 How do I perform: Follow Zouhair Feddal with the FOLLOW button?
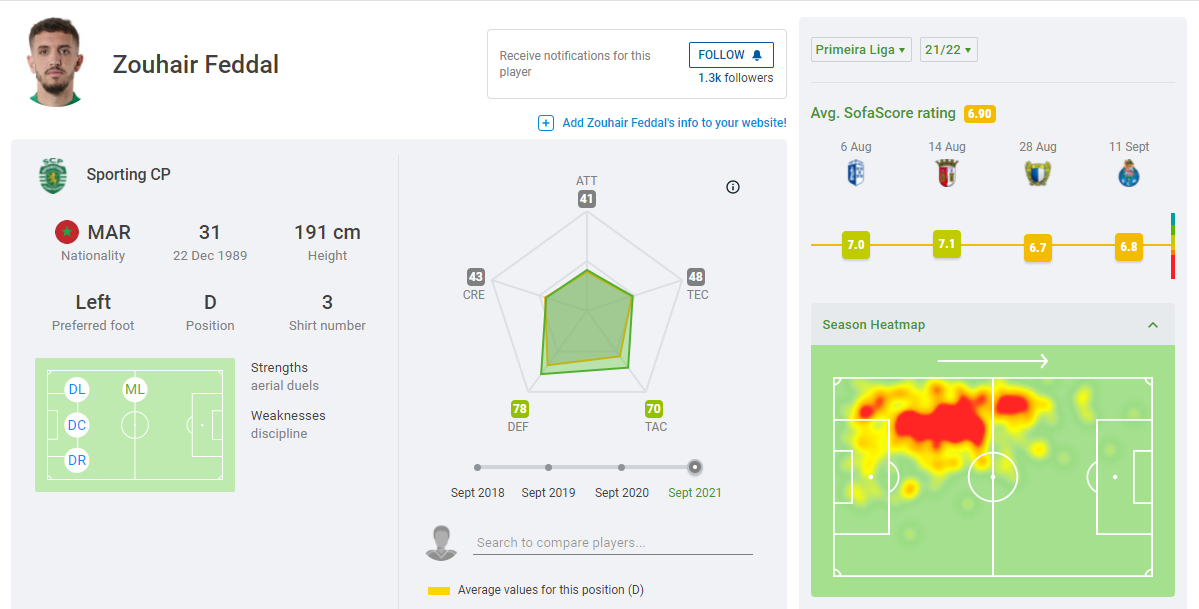coord(730,55)
